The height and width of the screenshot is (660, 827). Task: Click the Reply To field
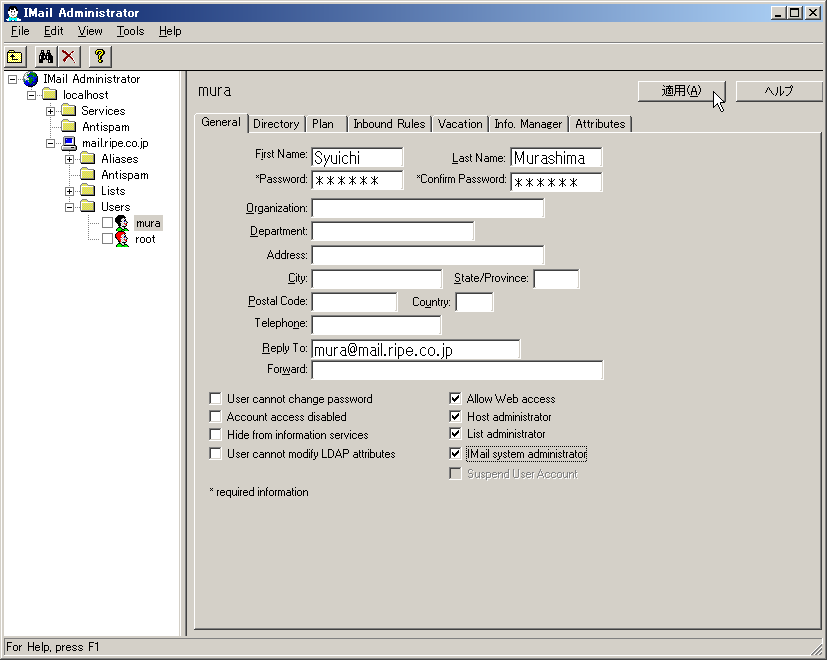pos(416,349)
